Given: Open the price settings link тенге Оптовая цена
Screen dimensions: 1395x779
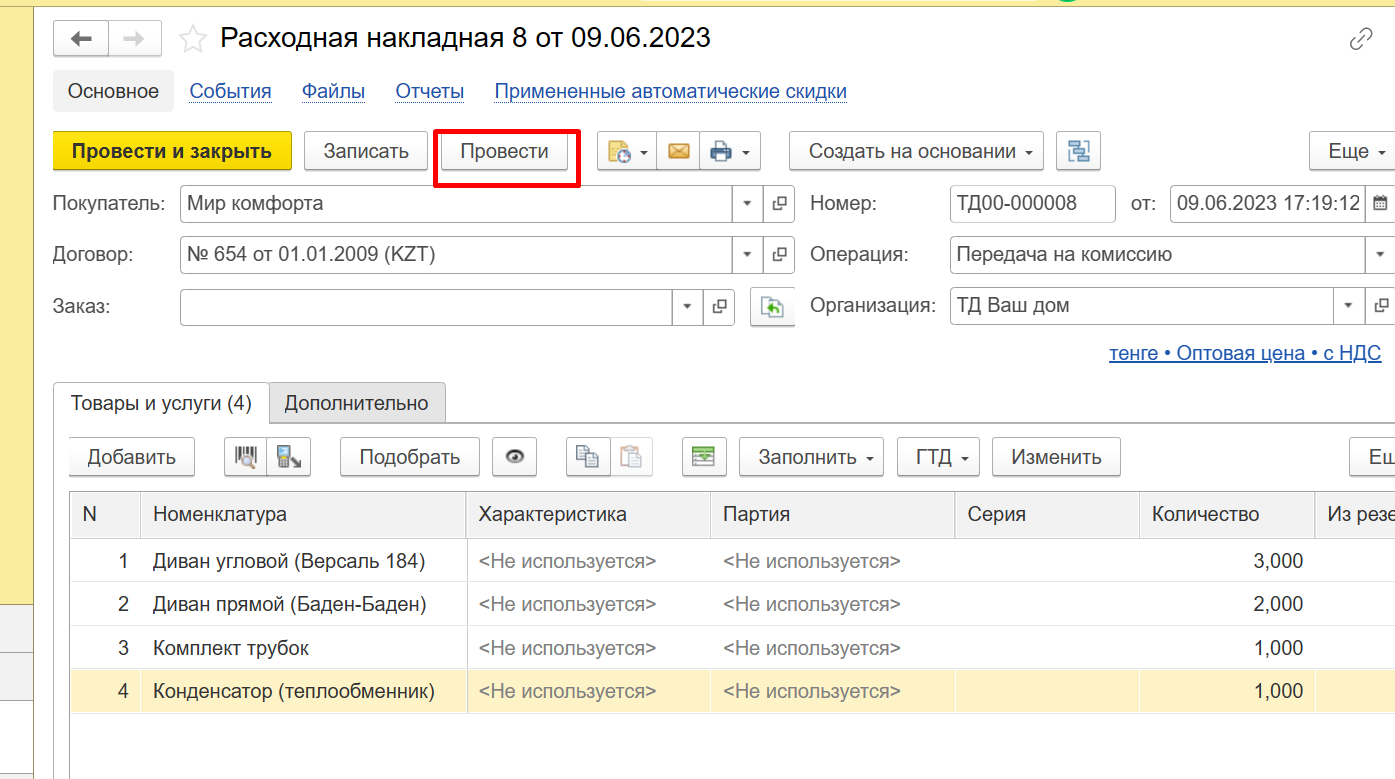Looking at the screenshot, I should coord(1244,353).
